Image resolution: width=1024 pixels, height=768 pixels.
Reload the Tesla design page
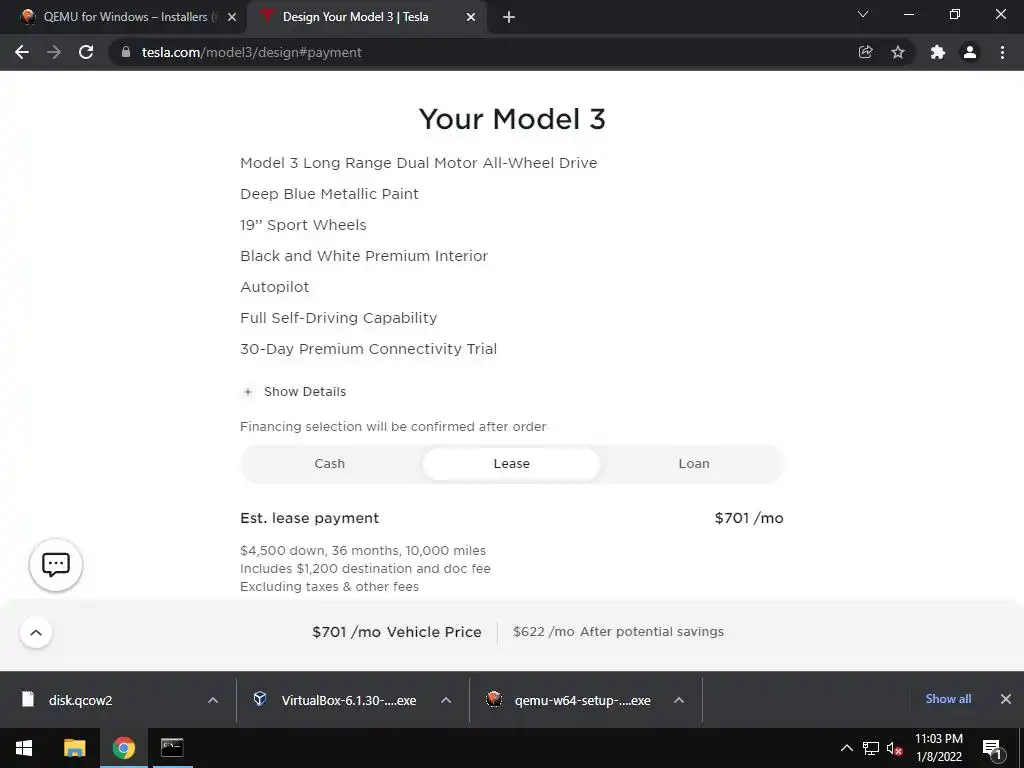click(x=86, y=52)
